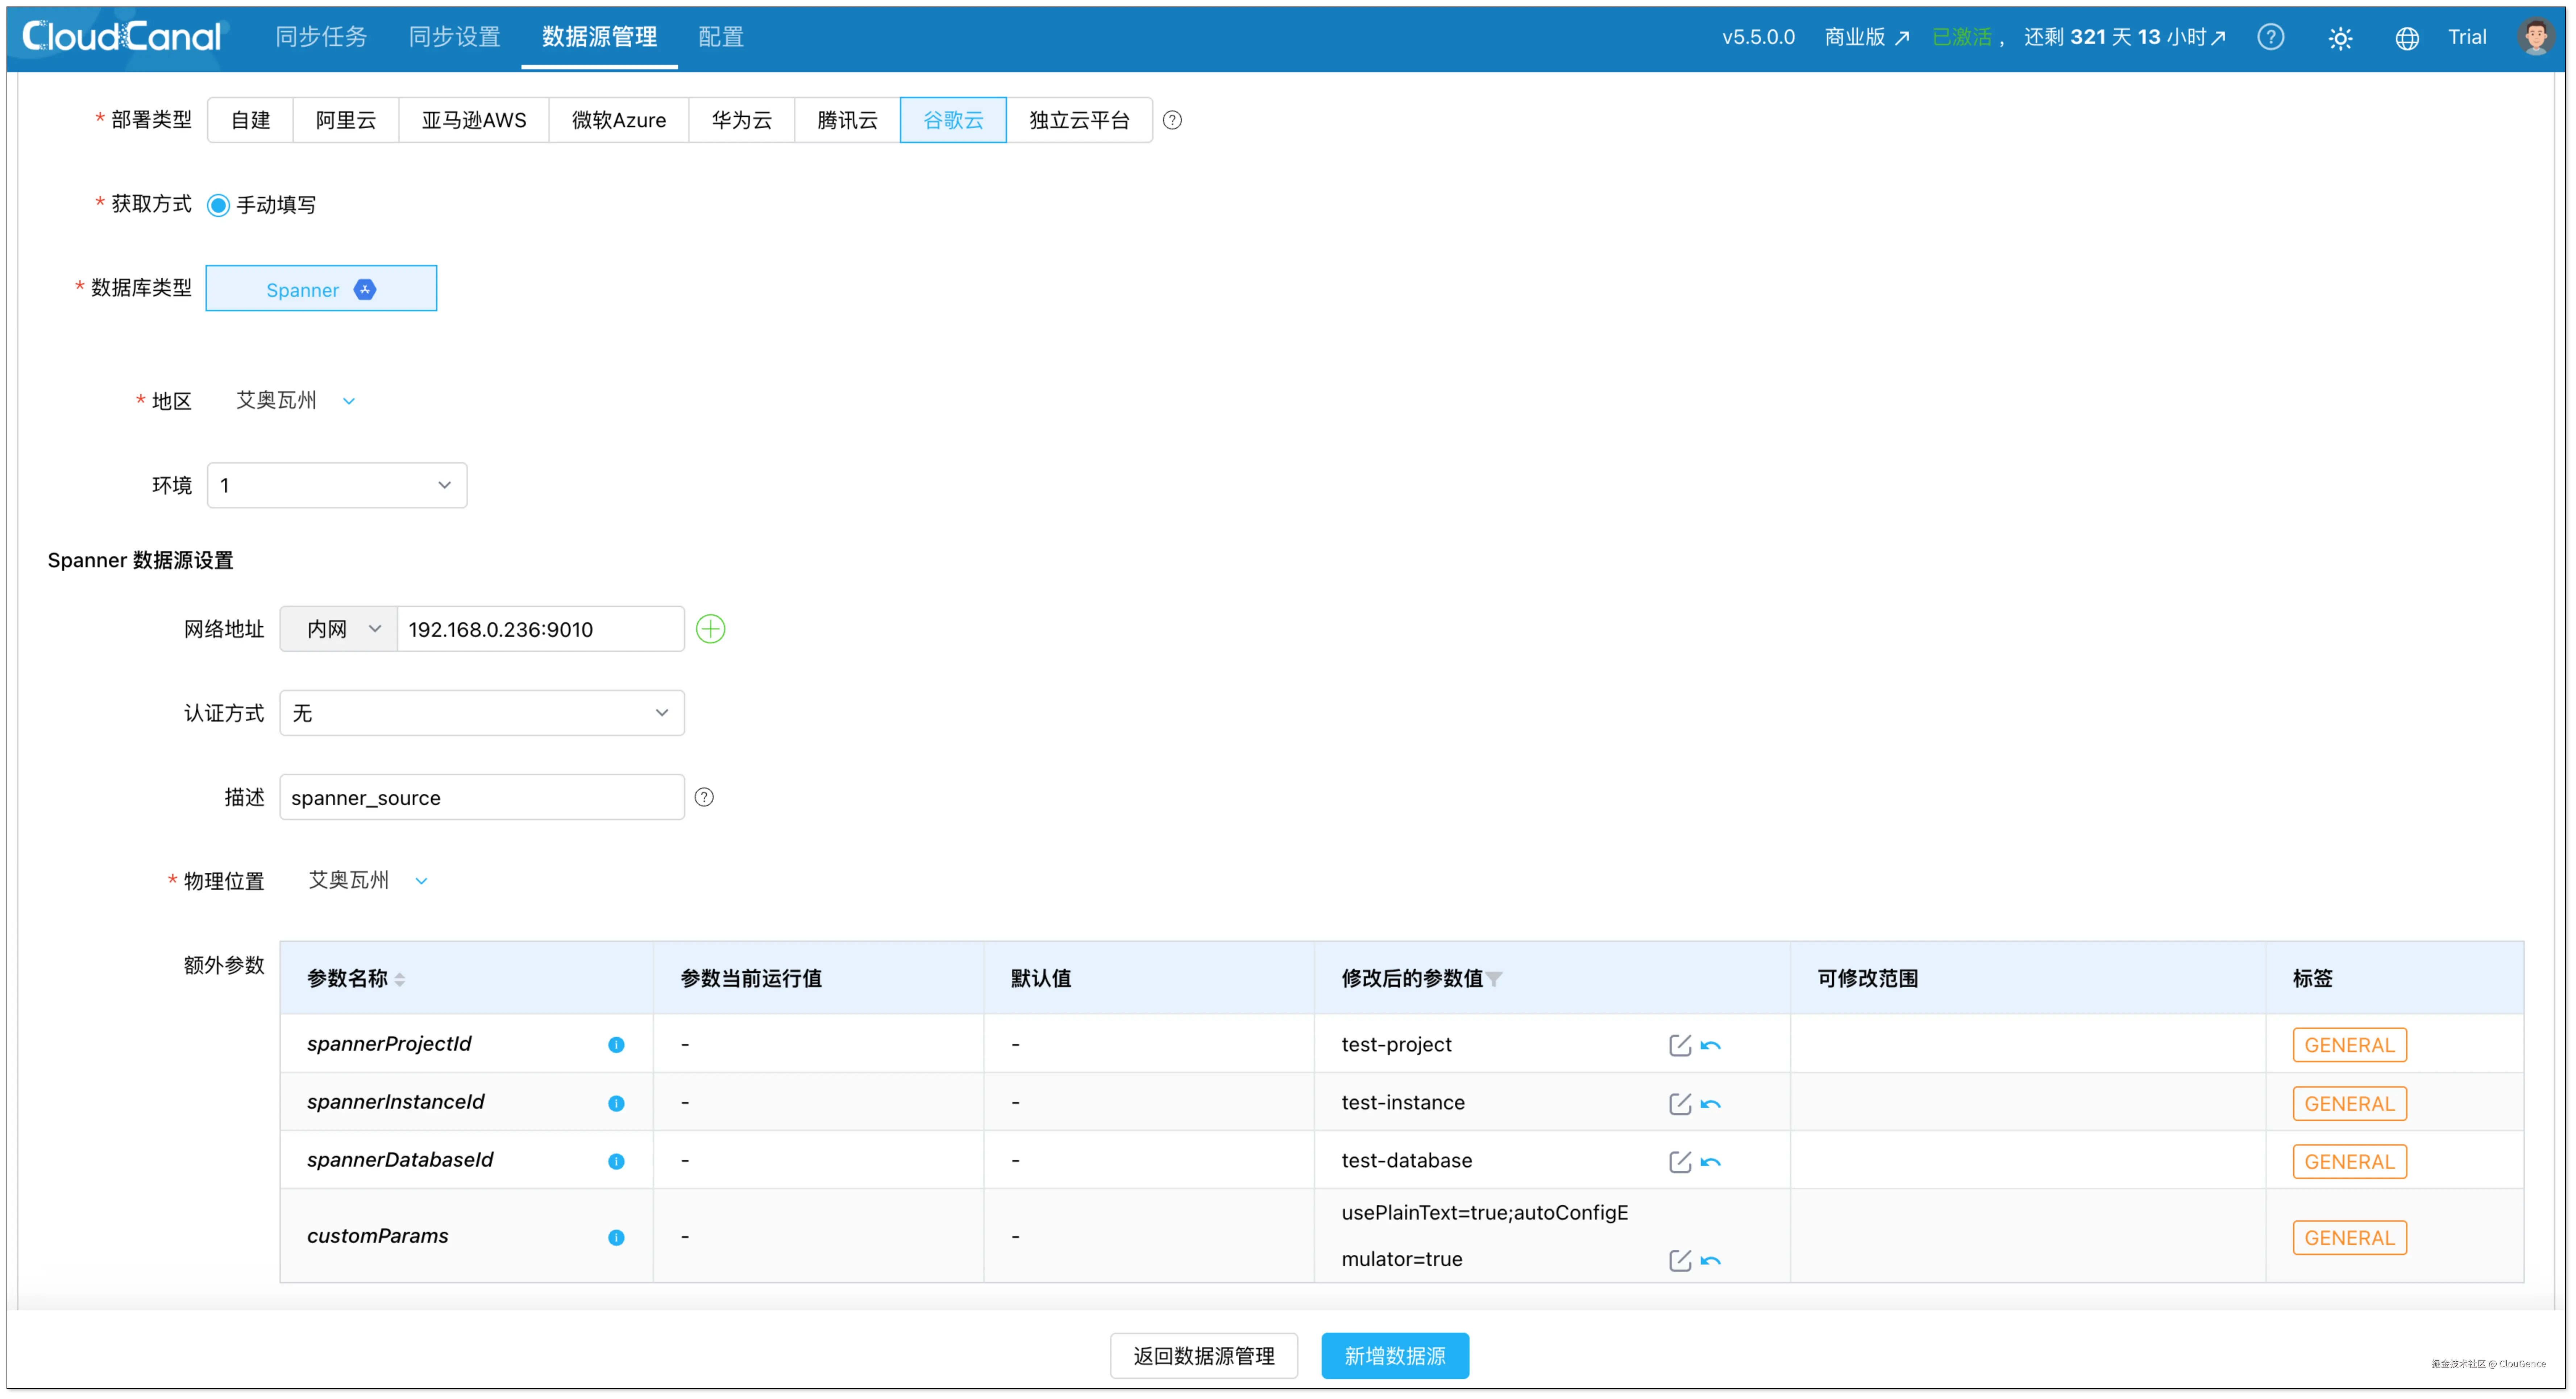Click the 新增数据源 button
This screenshot has width=2576, height=1399.
click(1394, 1355)
